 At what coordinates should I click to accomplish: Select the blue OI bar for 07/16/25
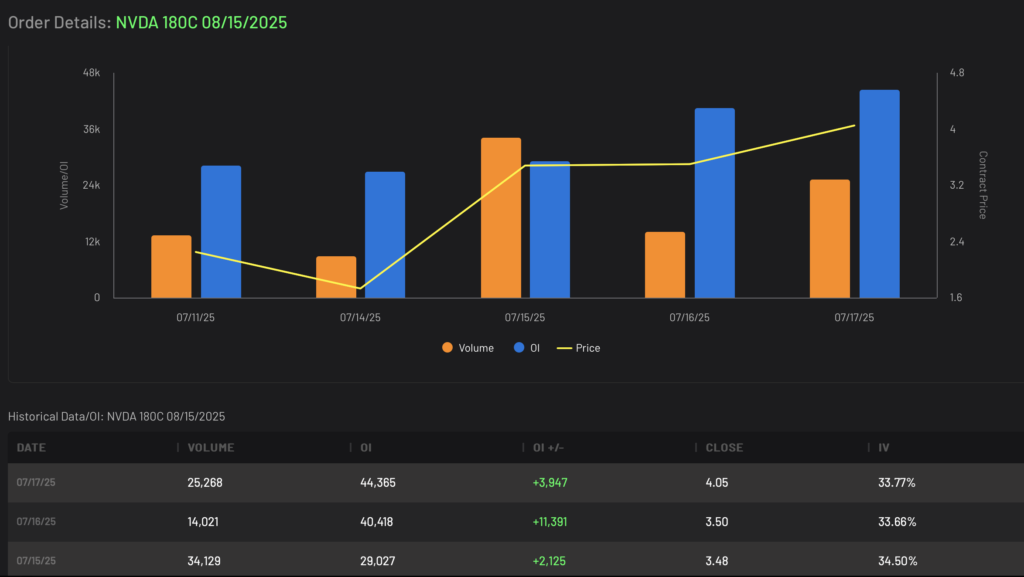714,203
